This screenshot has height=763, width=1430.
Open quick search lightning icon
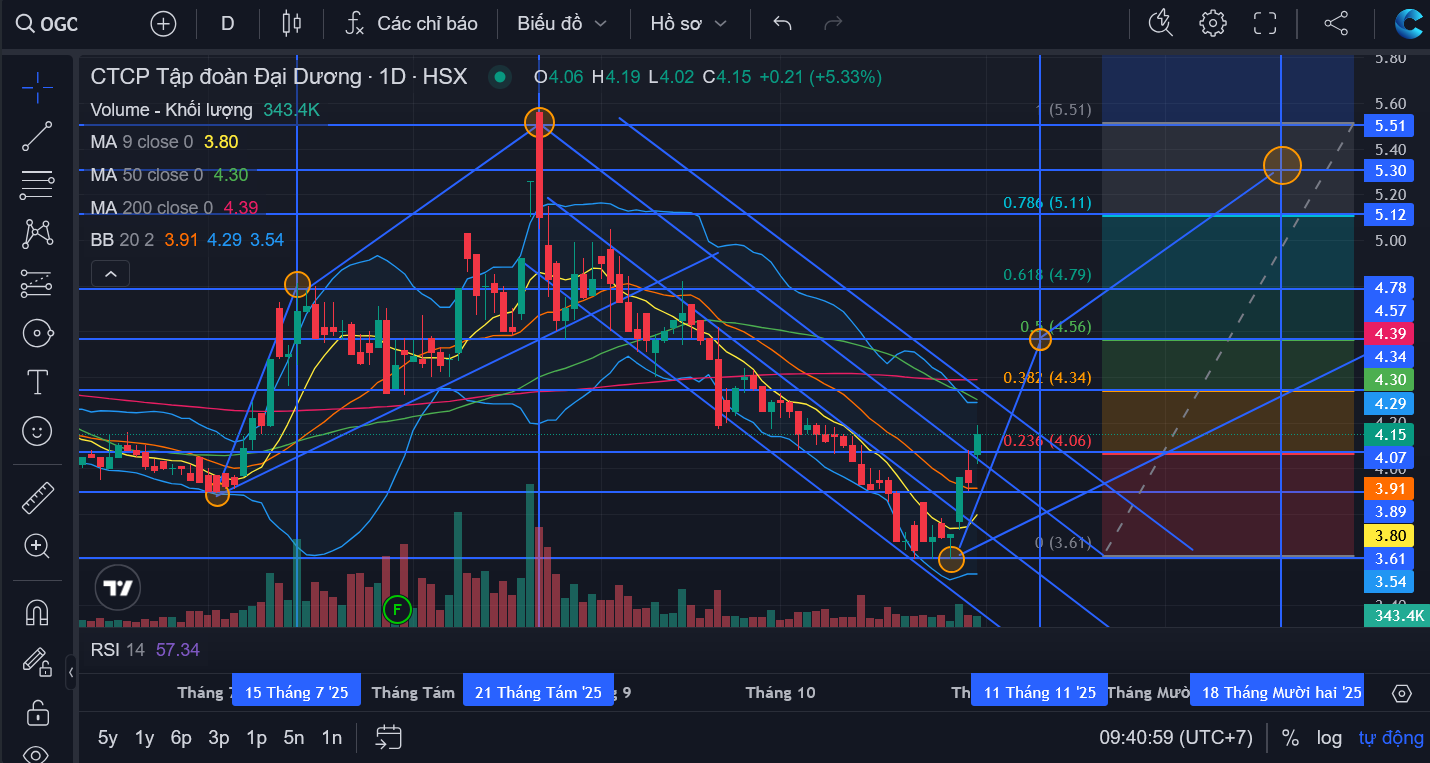point(1160,24)
